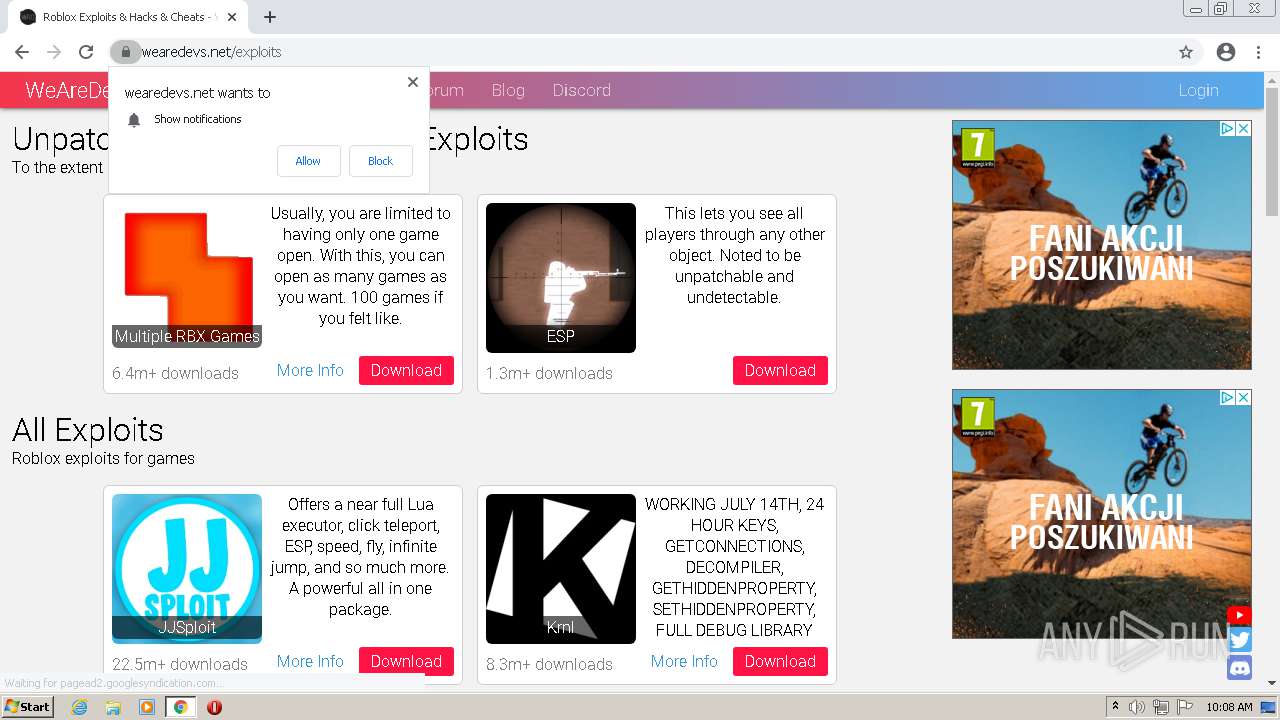Click the 'All Exploits' heading

pos(88,430)
